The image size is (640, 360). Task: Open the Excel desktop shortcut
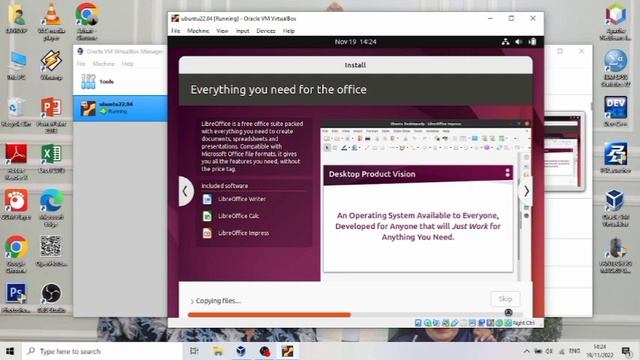coord(51,158)
